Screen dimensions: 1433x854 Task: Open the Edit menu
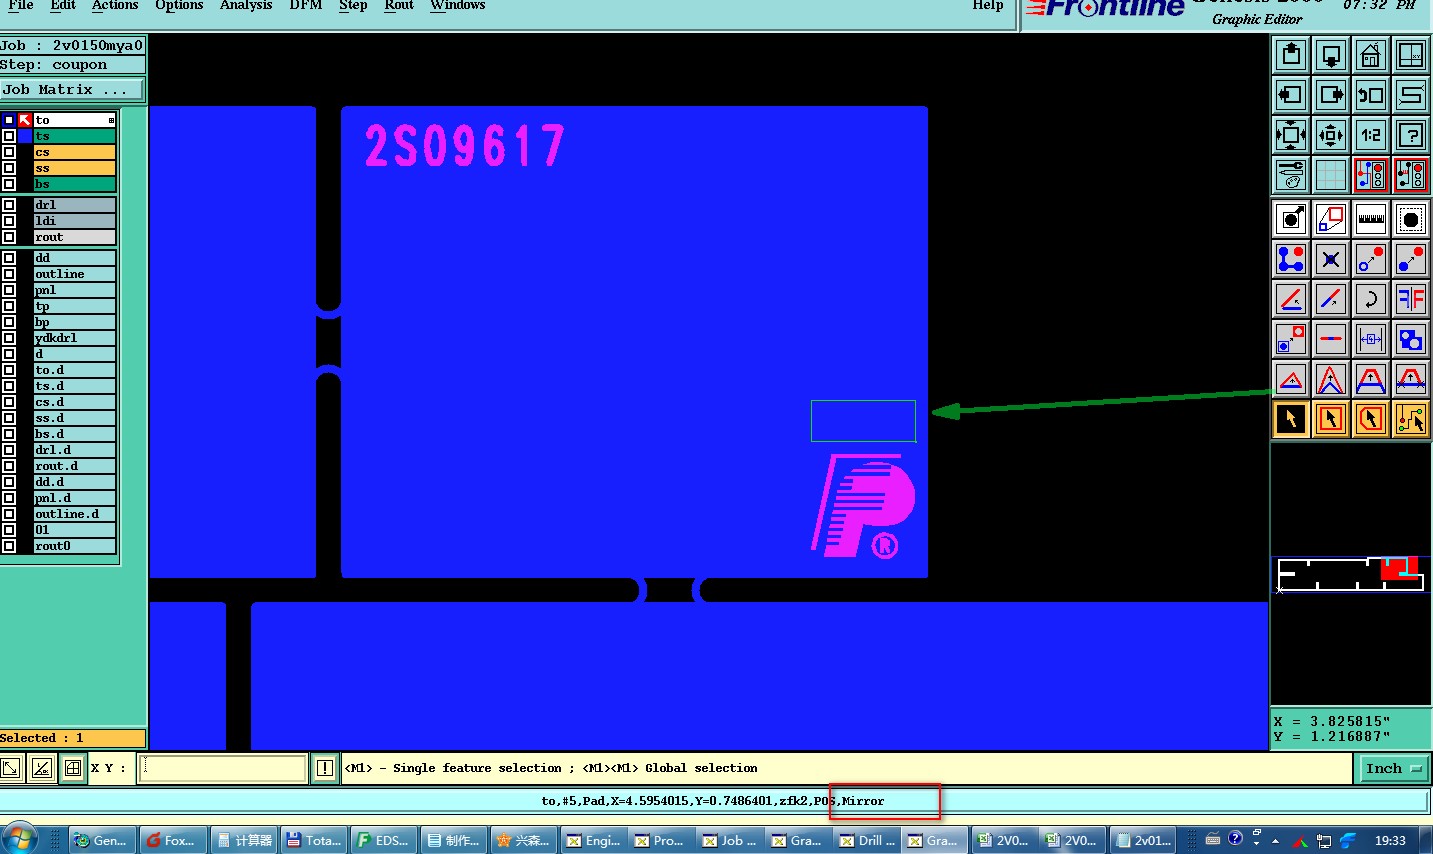coord(63,5)
